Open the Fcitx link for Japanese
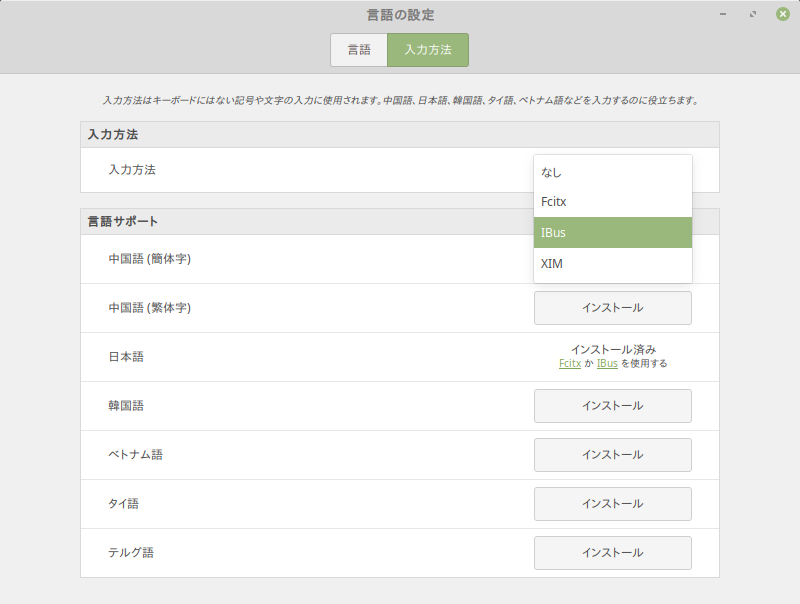 click(x=570, y=365)
